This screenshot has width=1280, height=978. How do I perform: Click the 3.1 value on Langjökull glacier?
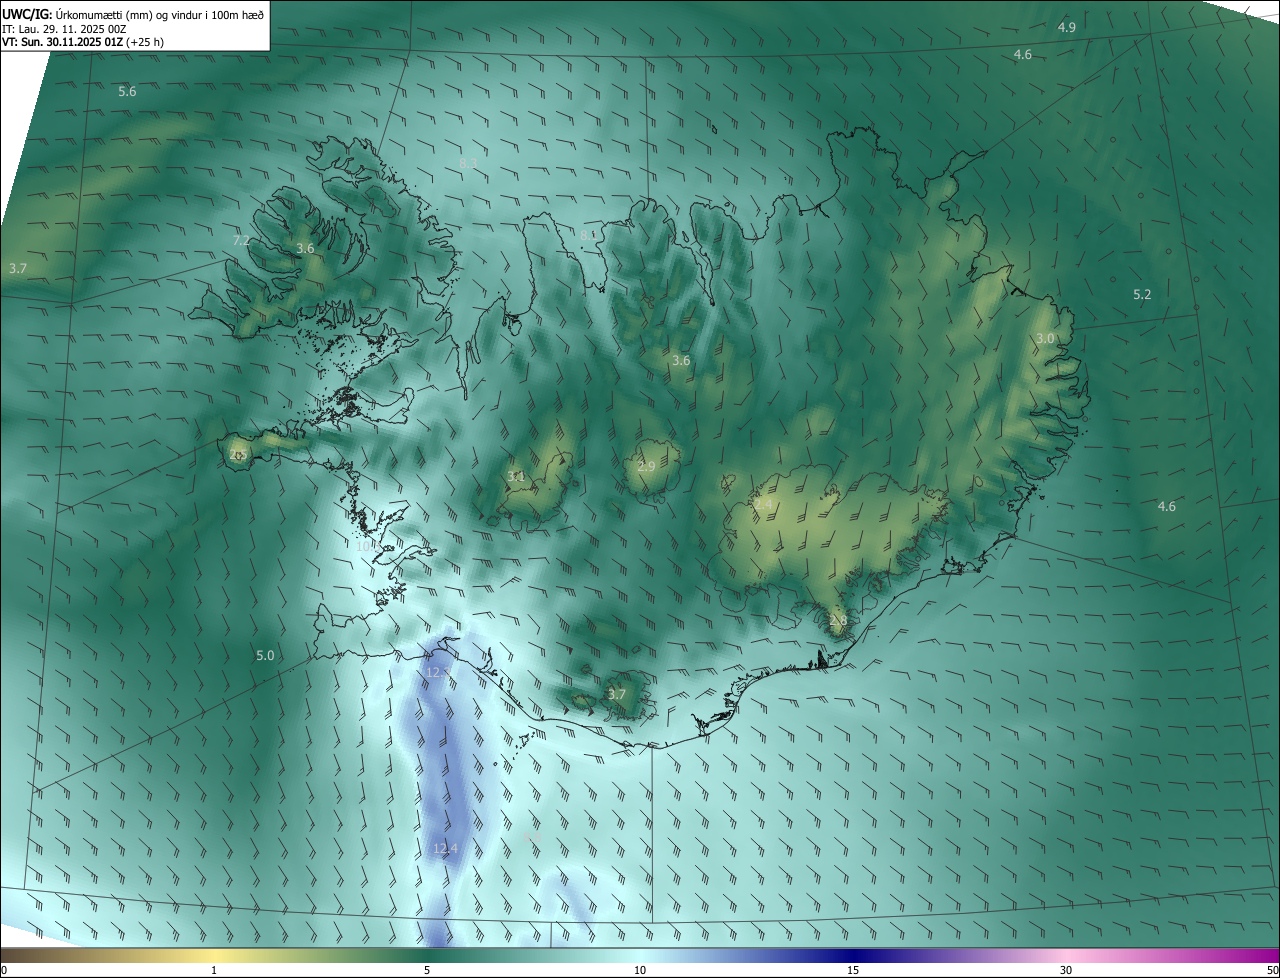pos(516,476)
